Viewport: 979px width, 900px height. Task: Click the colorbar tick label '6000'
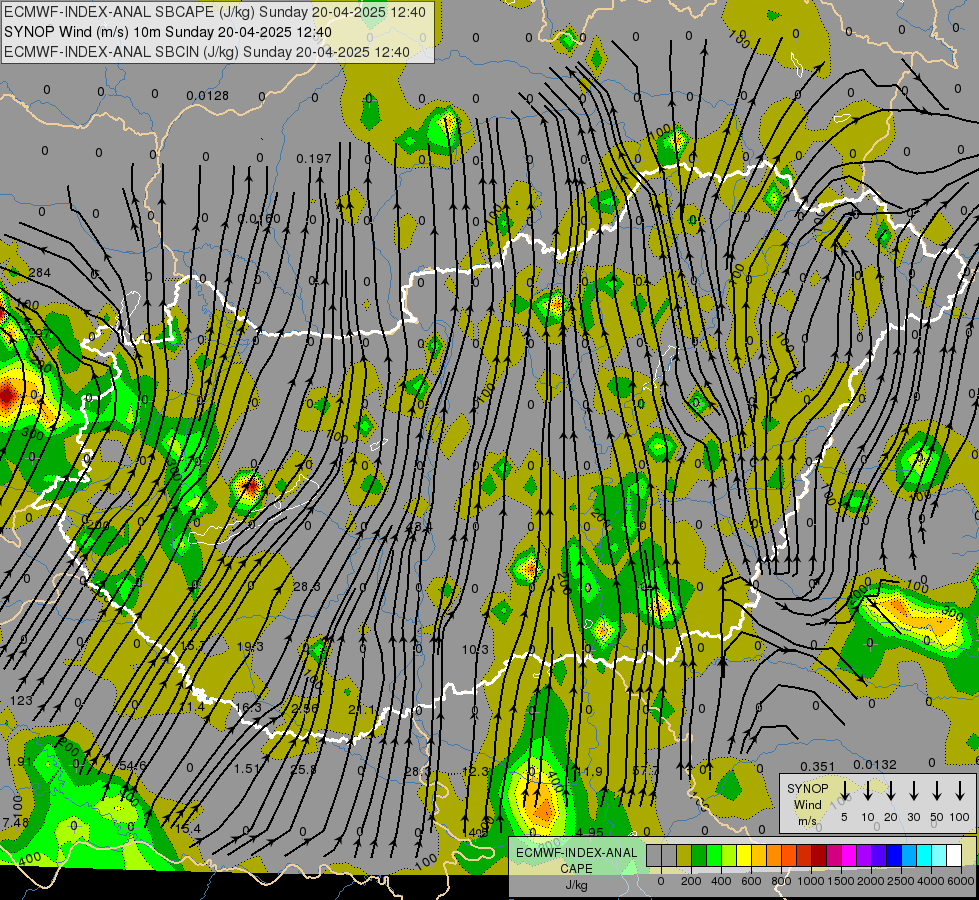pyautogui.click(x=960, y=881)
